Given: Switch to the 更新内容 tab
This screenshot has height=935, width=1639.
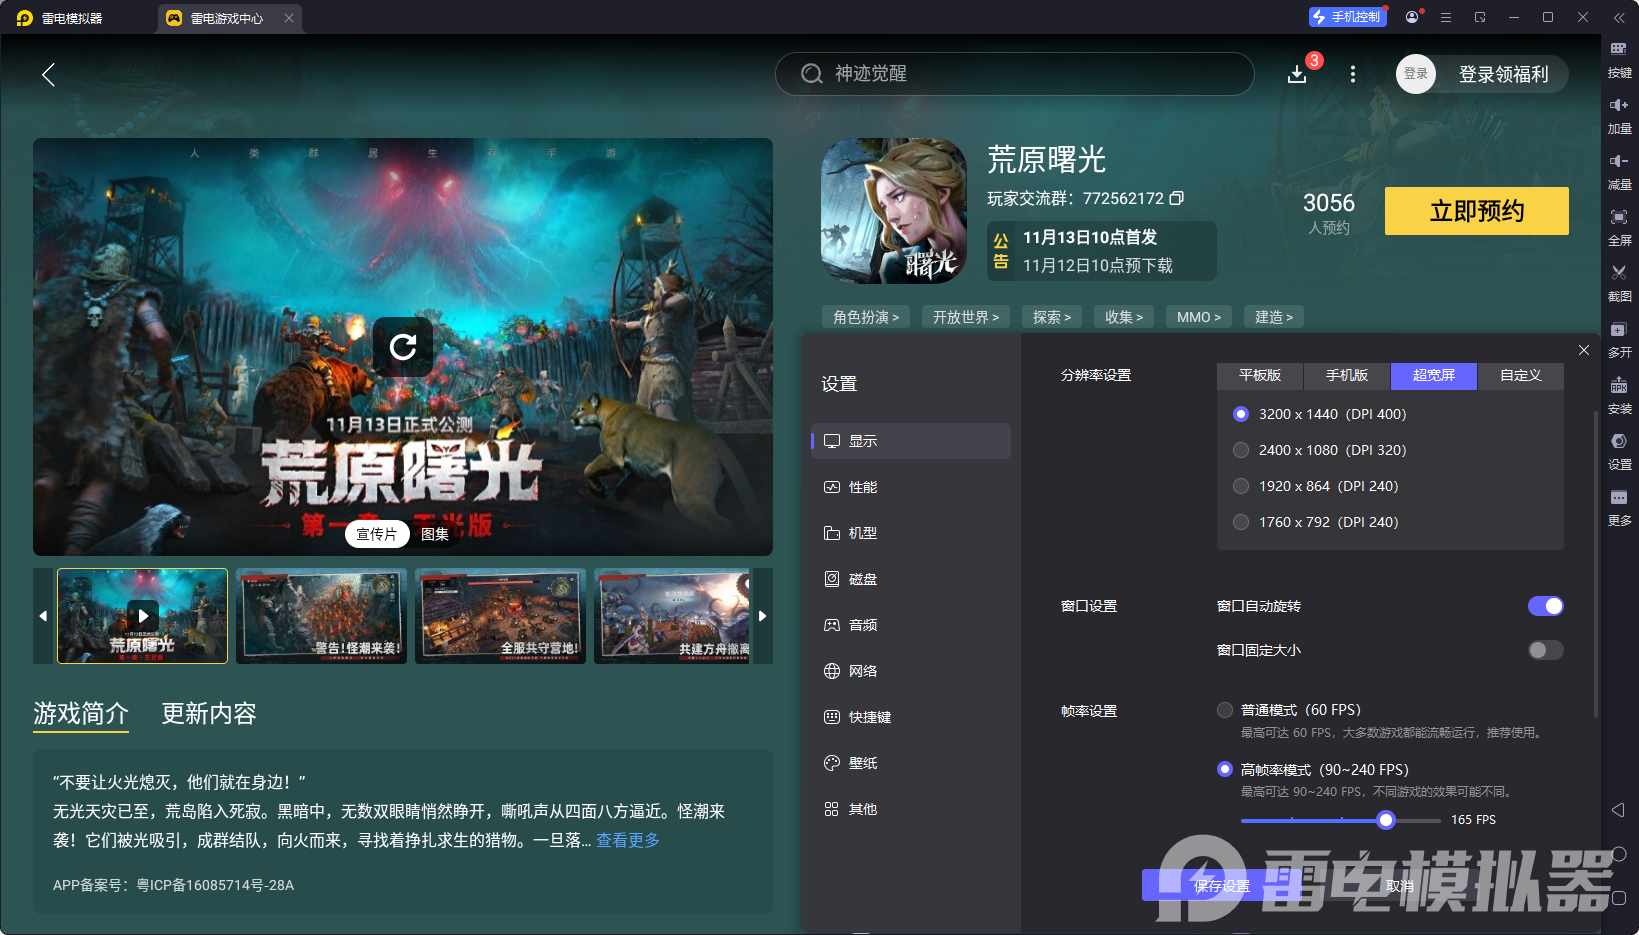Looking at the screenshot, I should [x=208, y=714].
